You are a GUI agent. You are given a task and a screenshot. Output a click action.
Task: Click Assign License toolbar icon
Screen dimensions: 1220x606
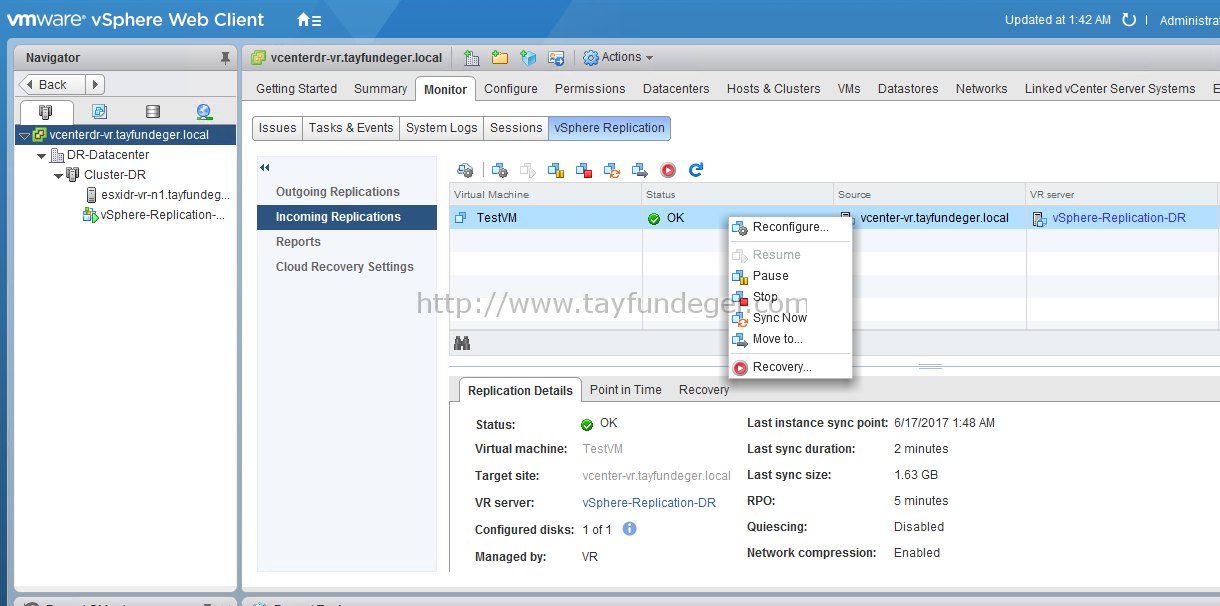coord(556,58)
